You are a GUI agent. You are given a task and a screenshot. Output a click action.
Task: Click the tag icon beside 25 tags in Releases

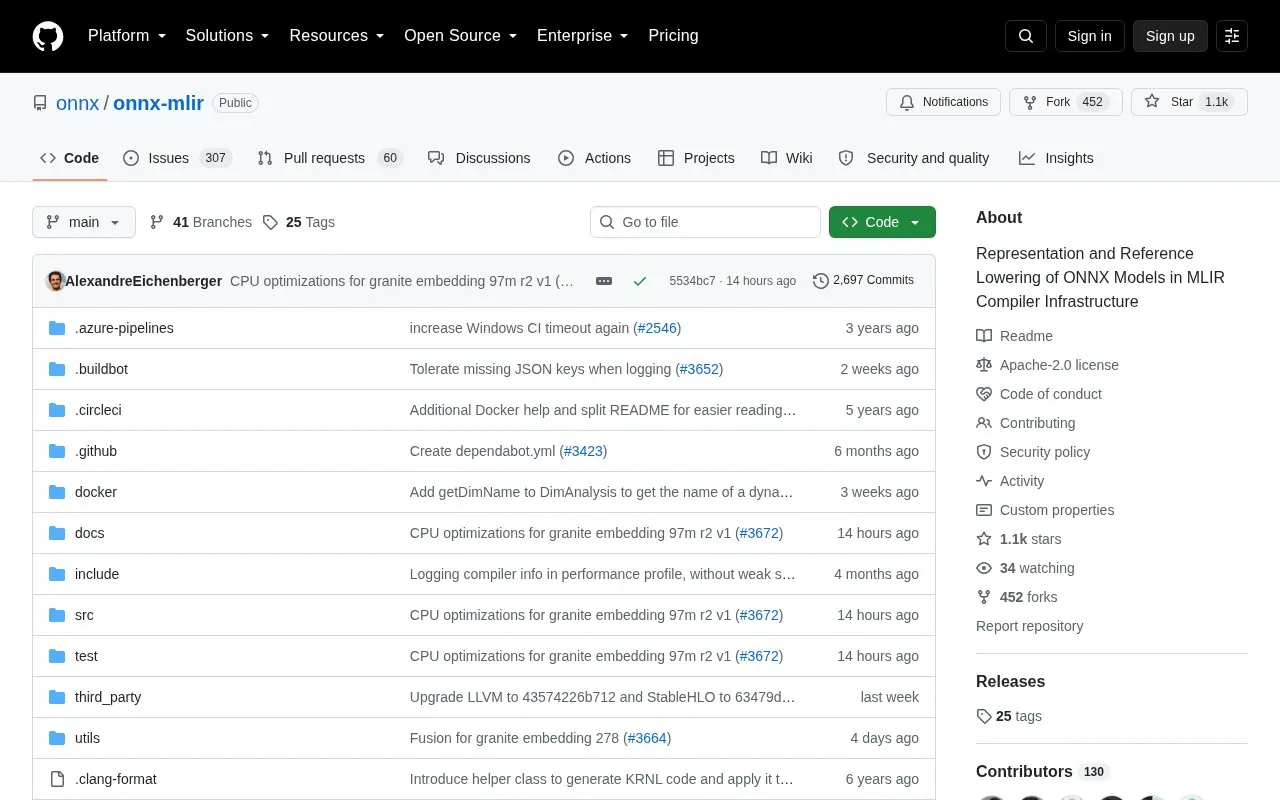click(x=984, y=716)
